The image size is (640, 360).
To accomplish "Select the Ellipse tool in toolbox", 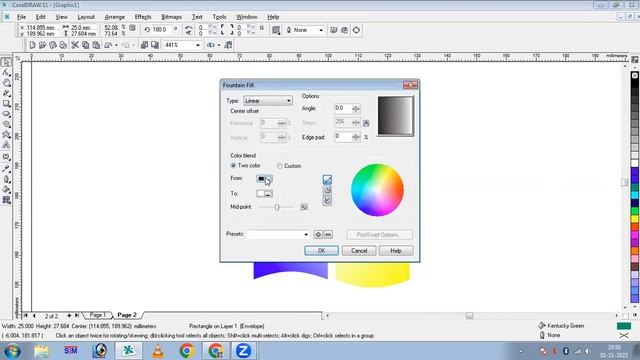I will coord(6,114).
